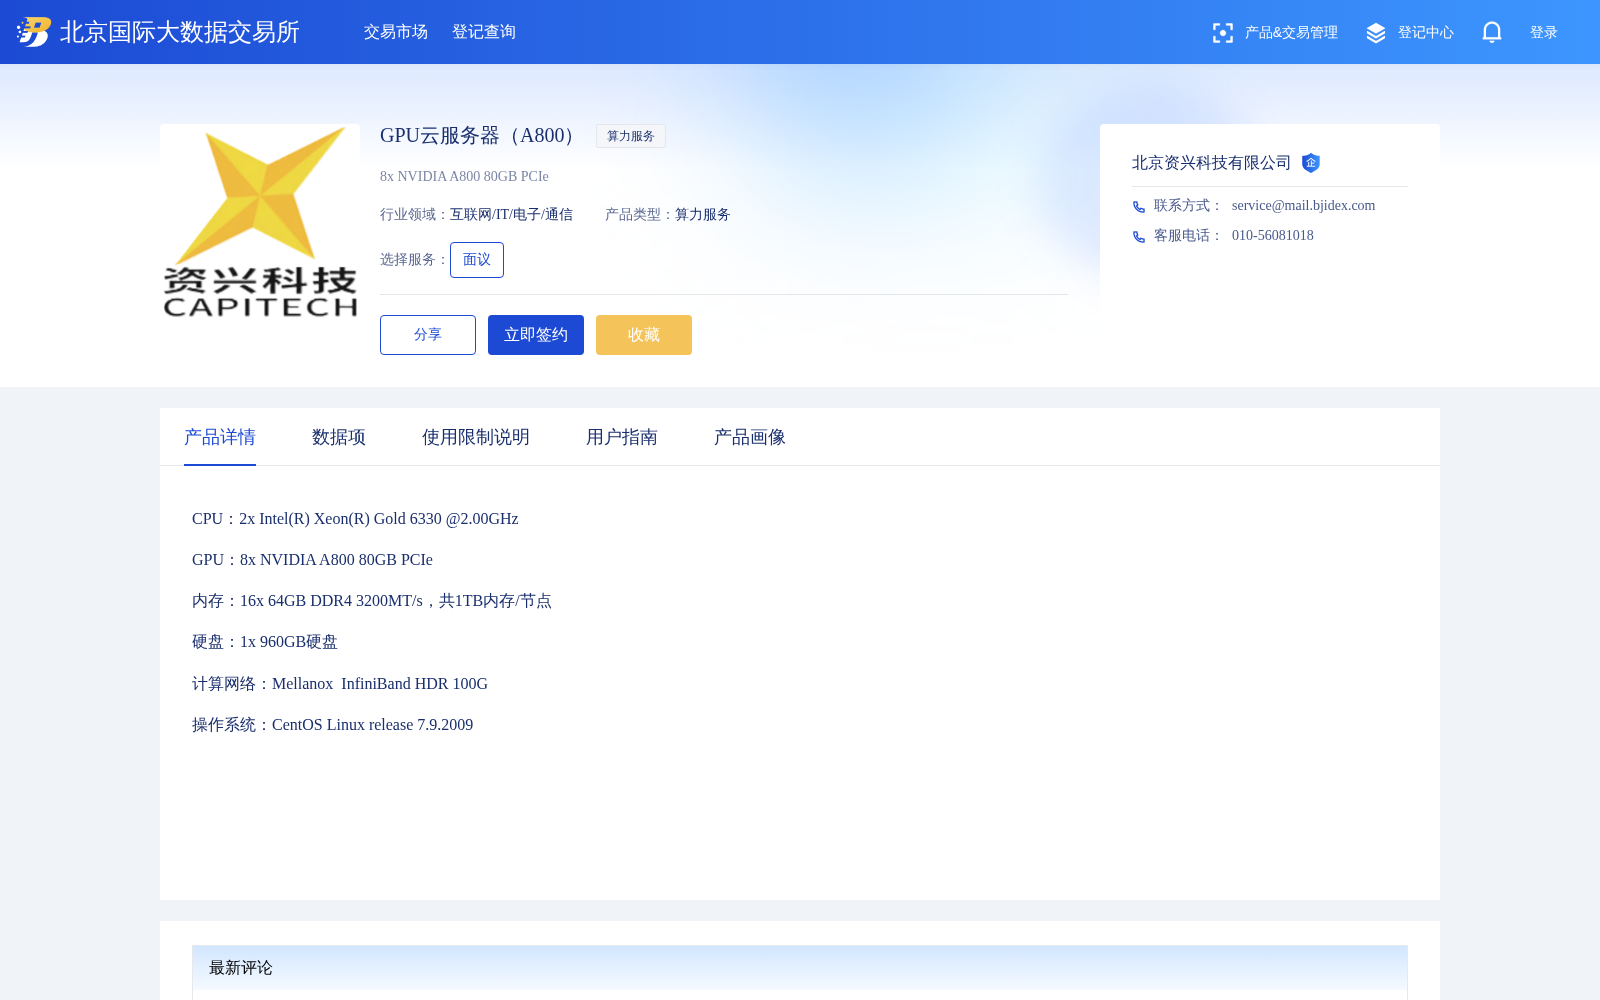This screenshot has width=1600, height=1000.
Task: Click the 登记中心 layers icon
Action: (1376, 33)
